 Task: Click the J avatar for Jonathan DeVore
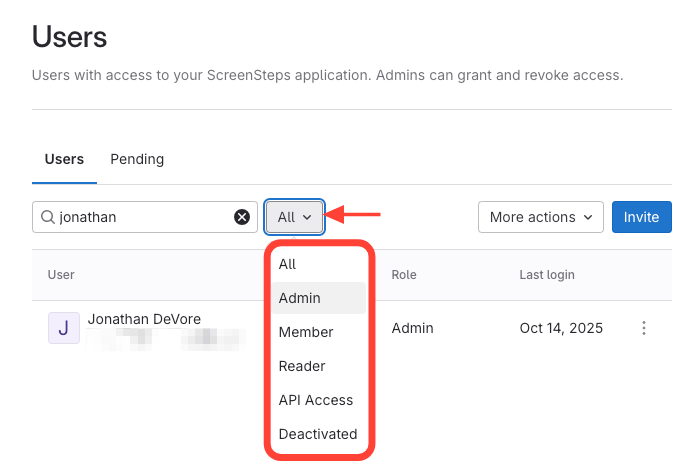tap(63, 328)
